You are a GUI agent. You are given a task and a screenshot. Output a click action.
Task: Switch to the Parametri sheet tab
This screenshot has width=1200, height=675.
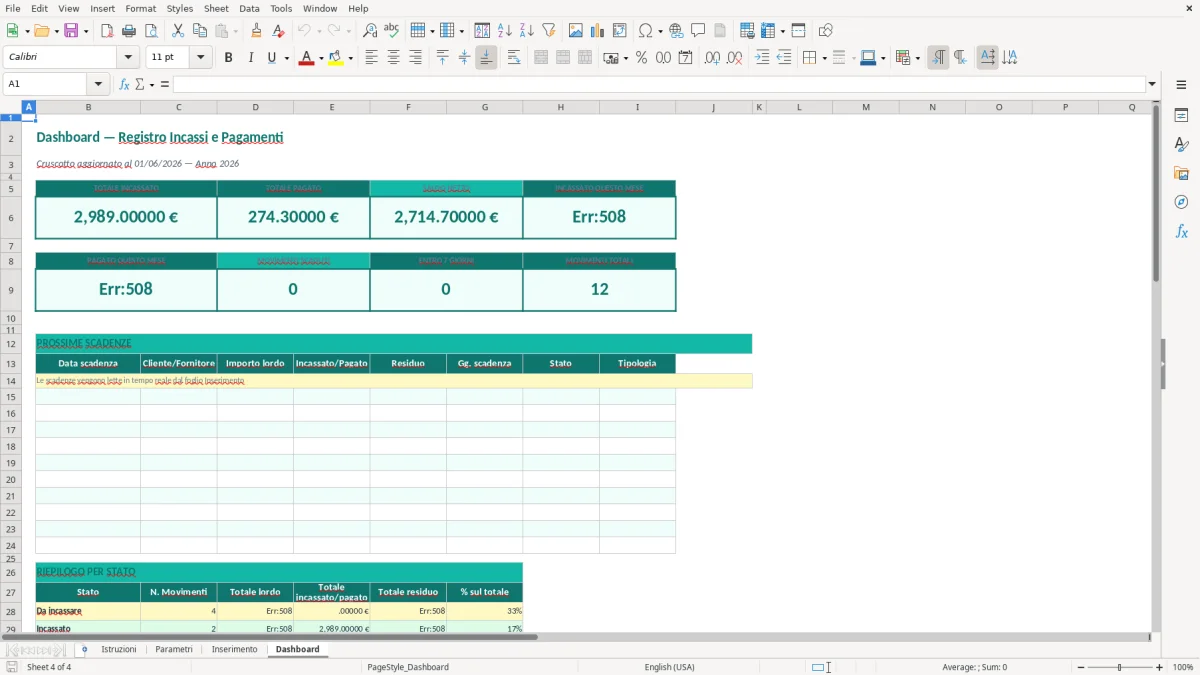(174, 649)
